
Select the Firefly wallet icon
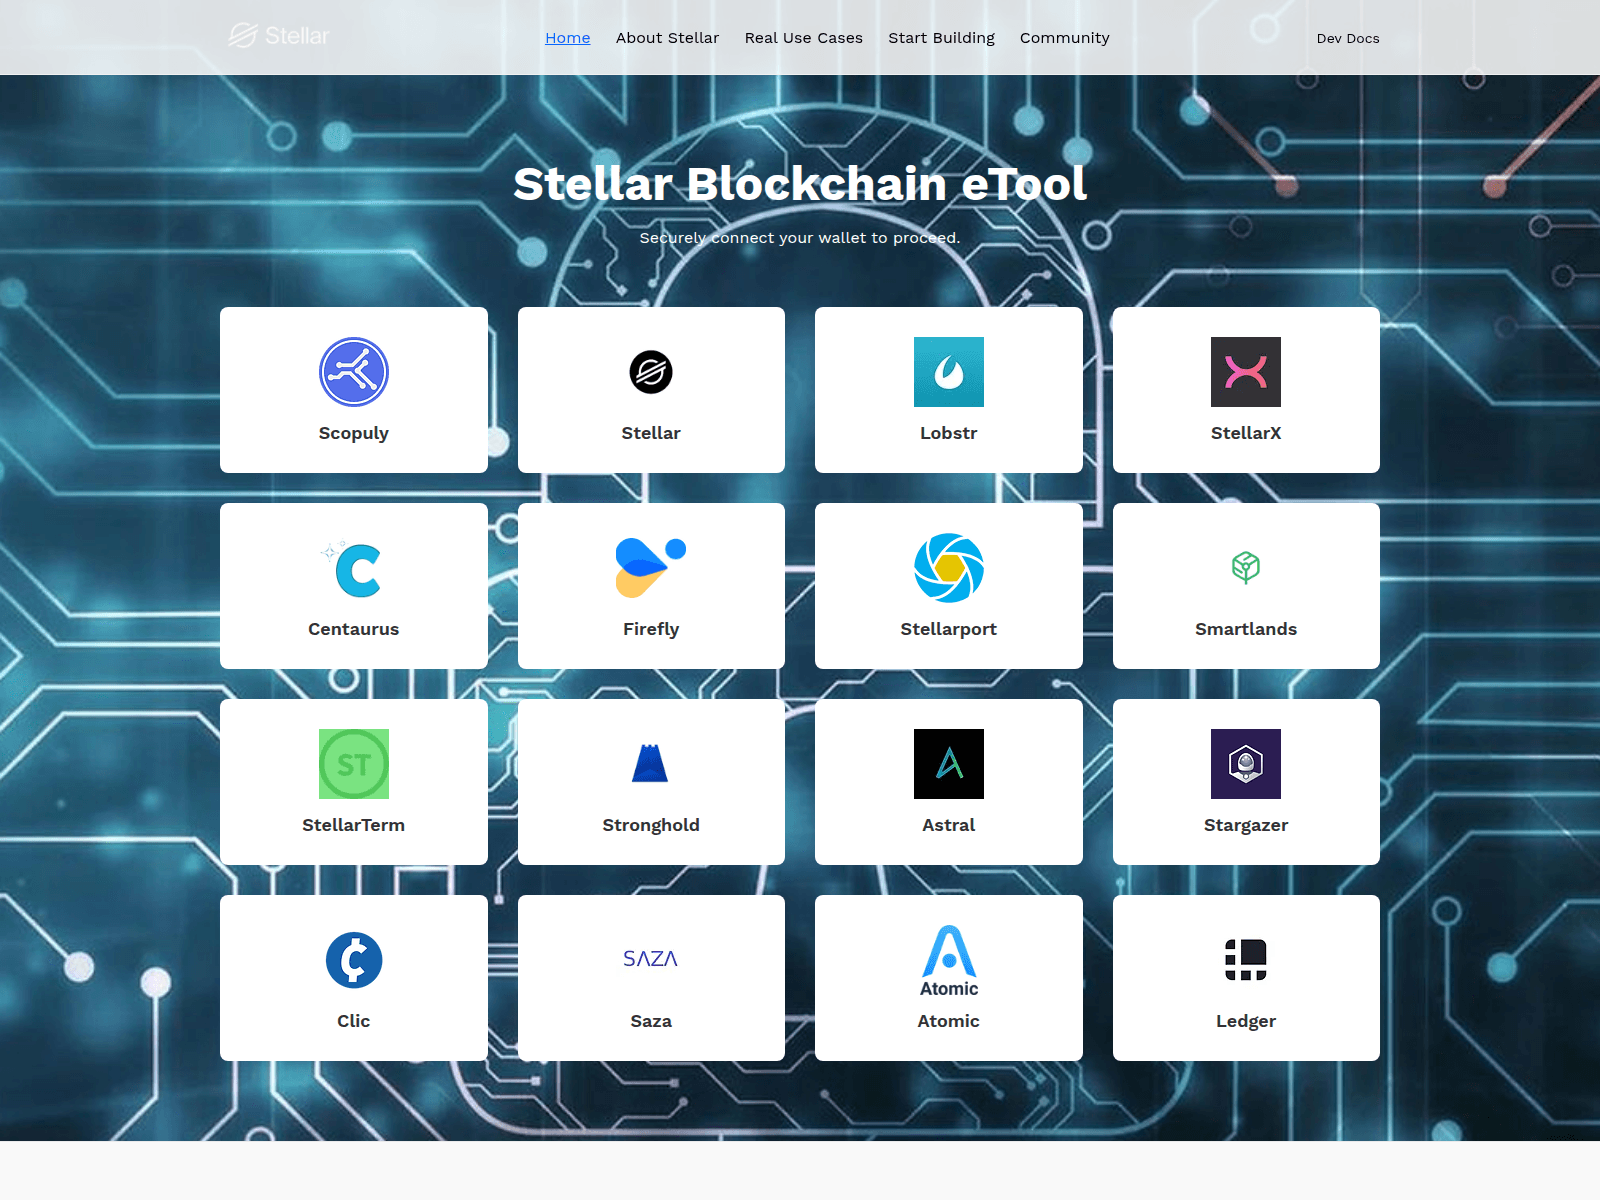point(651,568)
